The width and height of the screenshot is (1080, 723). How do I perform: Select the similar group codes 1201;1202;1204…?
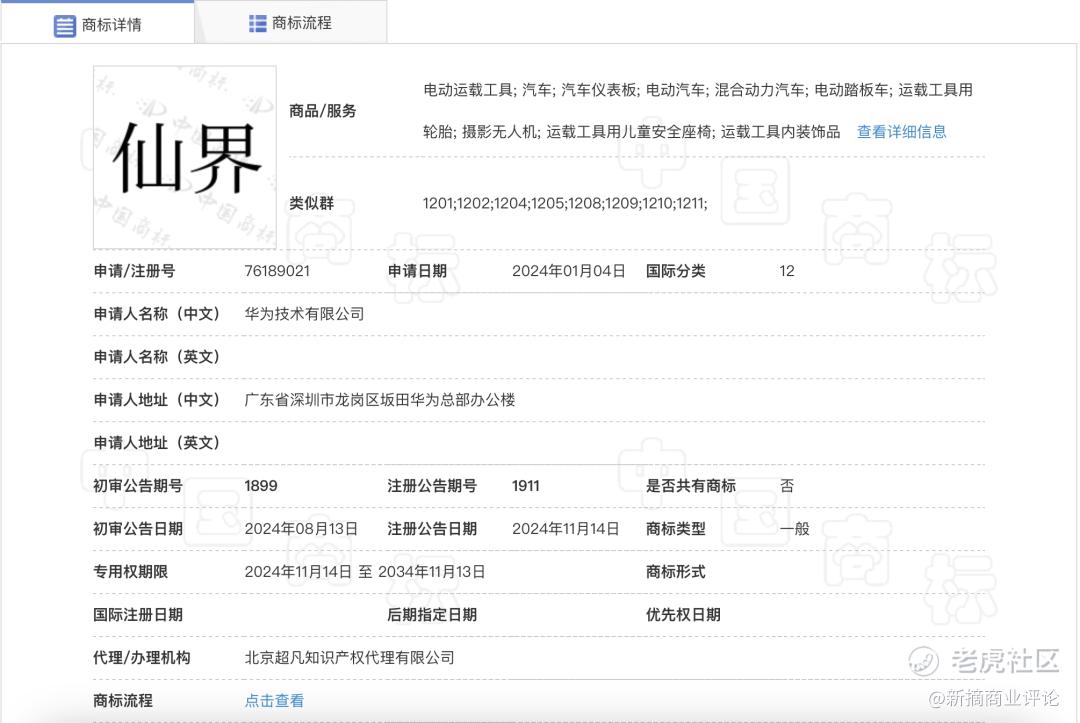[565, 203]
